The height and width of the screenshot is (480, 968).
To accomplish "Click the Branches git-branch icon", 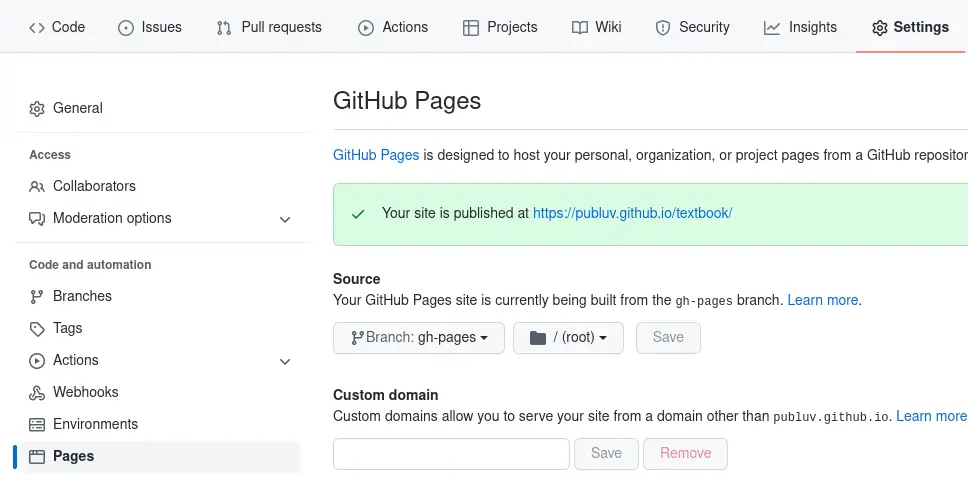I will click(x=37, y=297).
